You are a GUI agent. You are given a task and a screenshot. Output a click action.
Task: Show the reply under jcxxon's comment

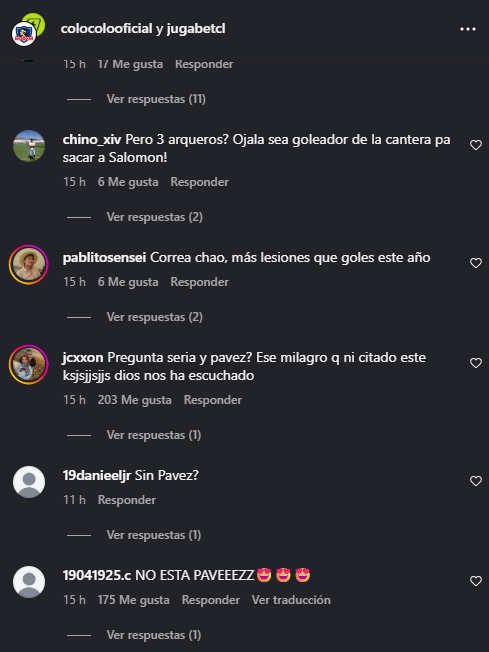click(154, 435)
